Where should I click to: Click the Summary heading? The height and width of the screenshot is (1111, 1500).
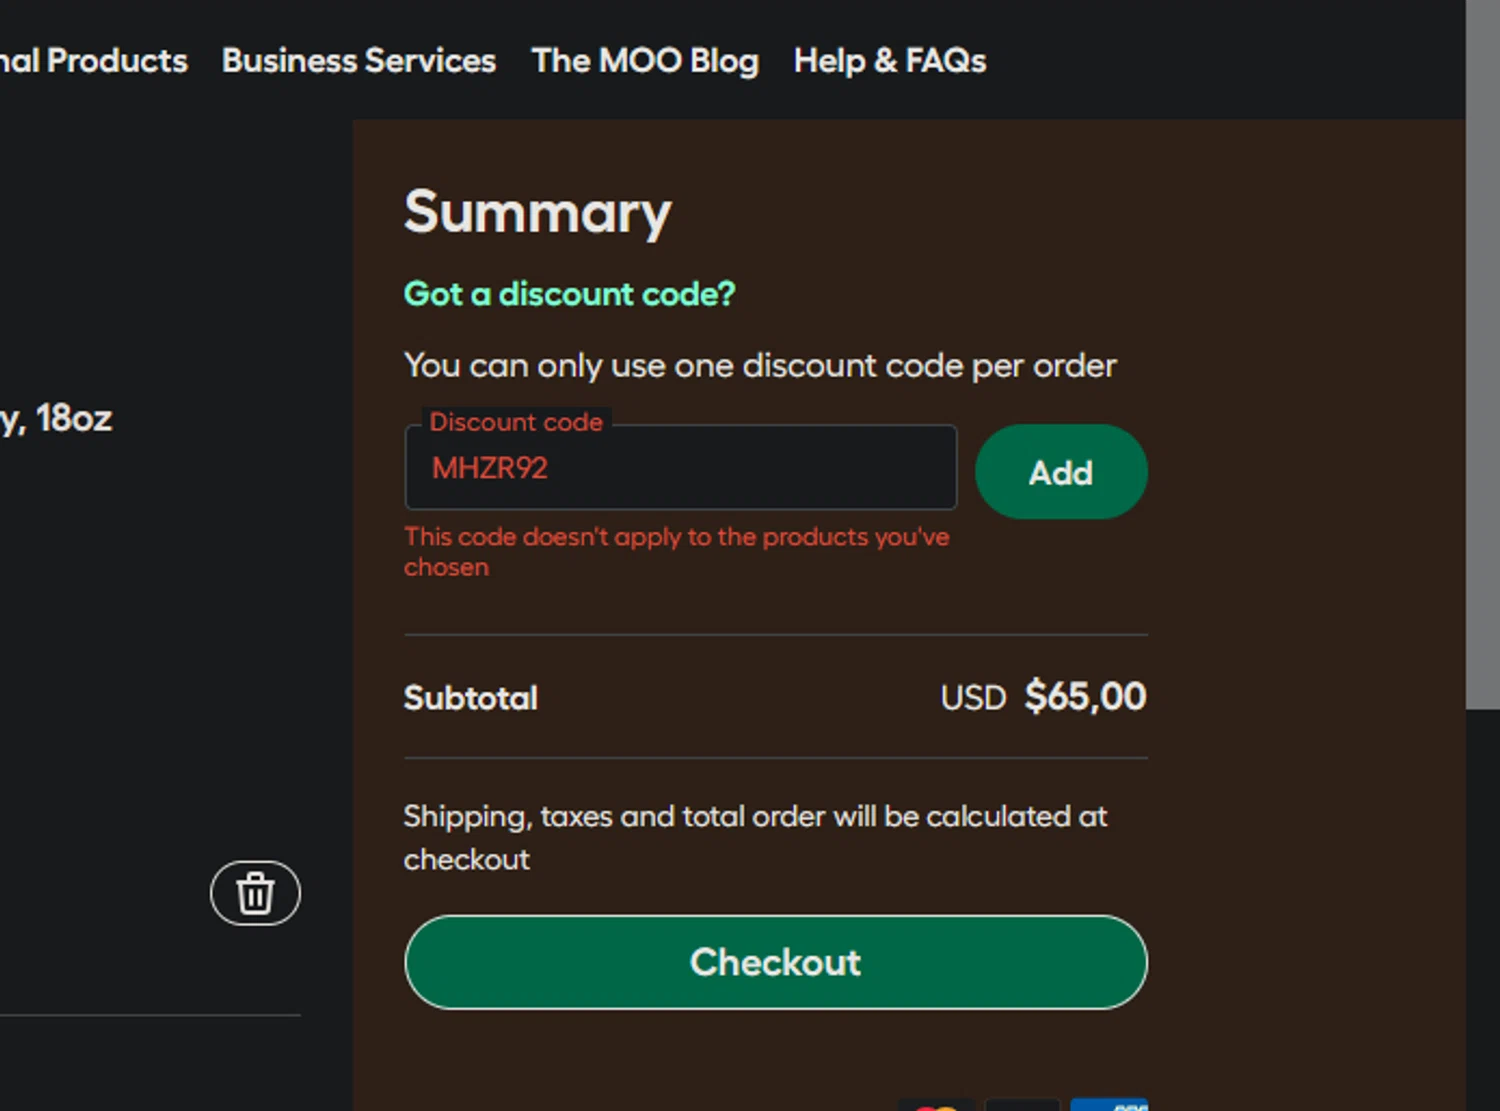coord(537,212)
